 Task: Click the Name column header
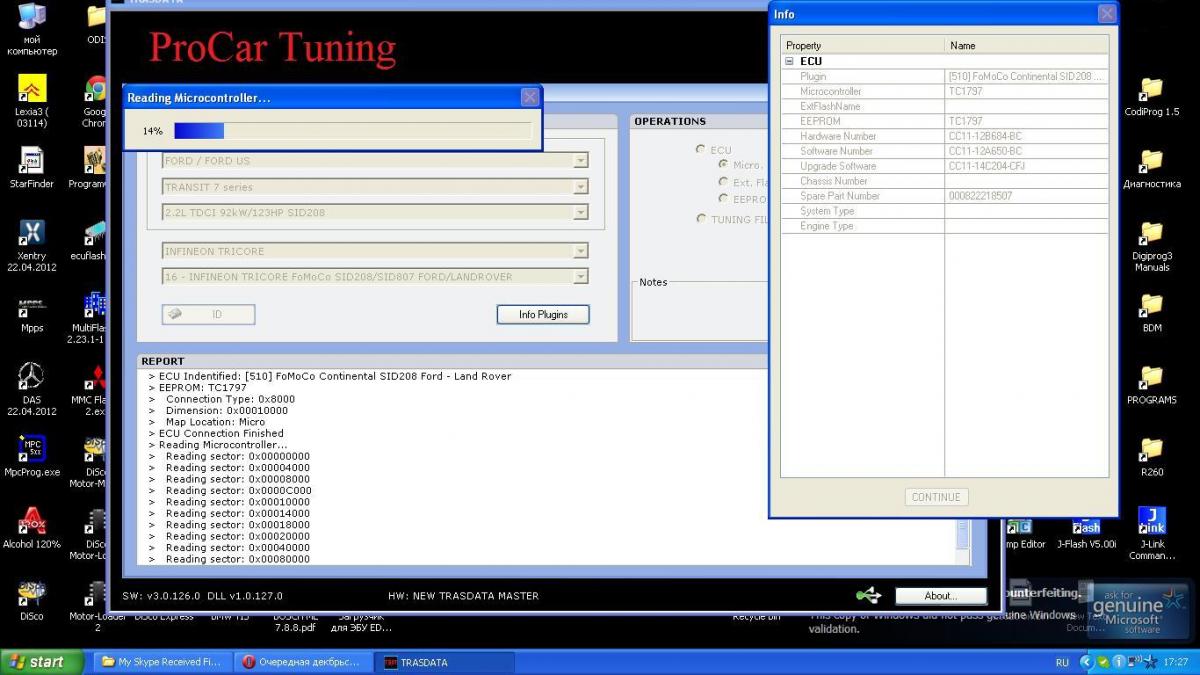pos(1027,45)
